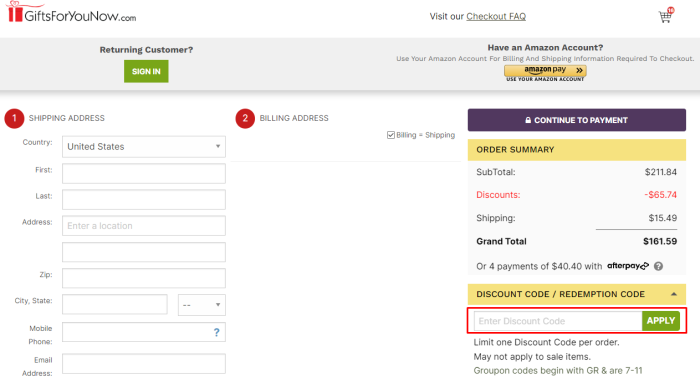Click the Grand Total $161.59 value
The image size is (700, 383).
[x=660, y=241]
